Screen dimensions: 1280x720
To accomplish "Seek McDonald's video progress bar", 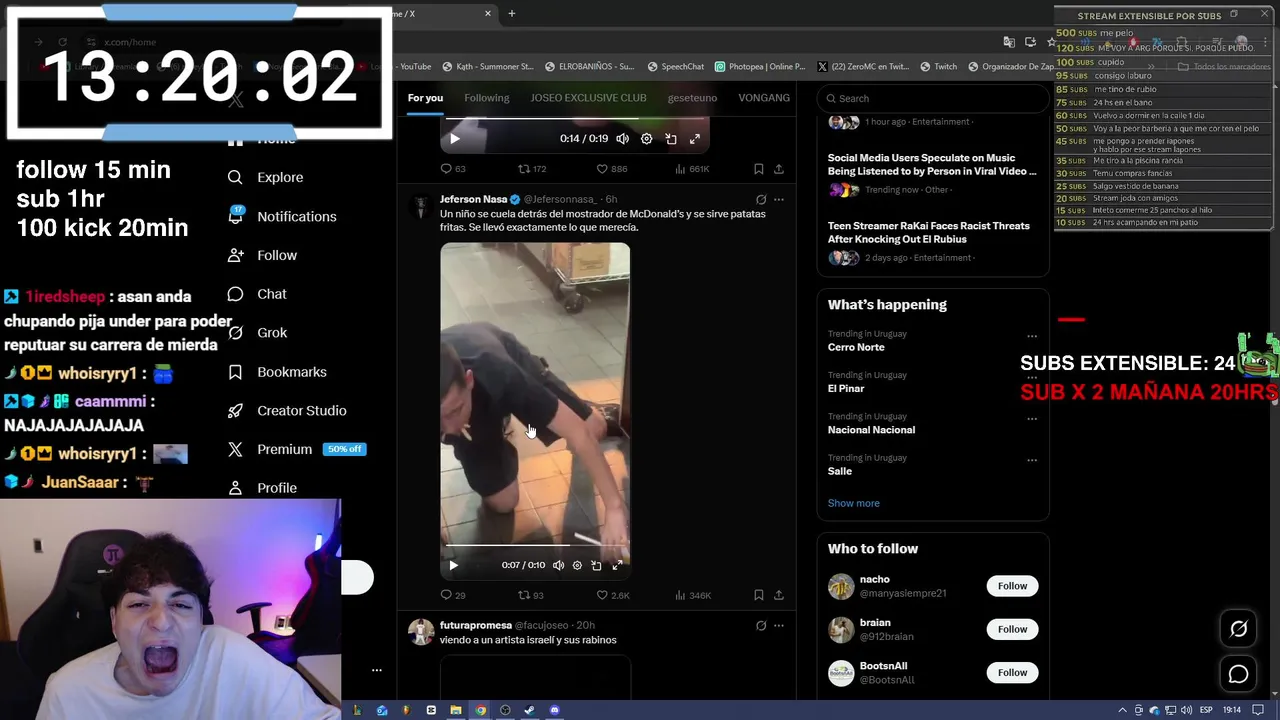I will click(535, 545).
